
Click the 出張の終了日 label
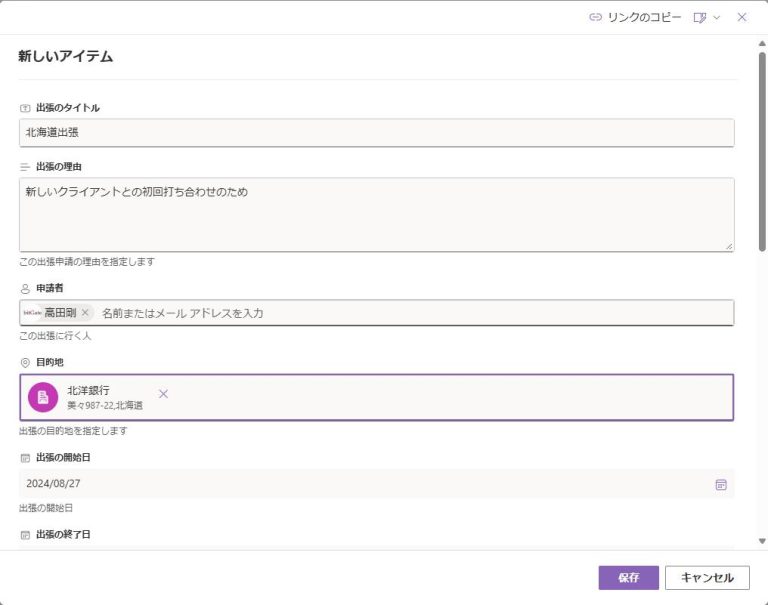[63, 534]
